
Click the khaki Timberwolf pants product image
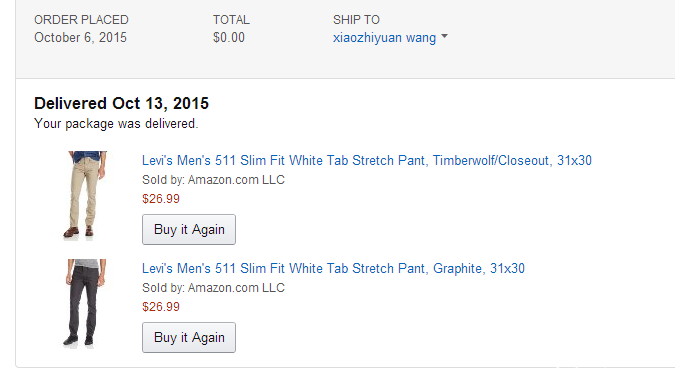tap(84, 195)
